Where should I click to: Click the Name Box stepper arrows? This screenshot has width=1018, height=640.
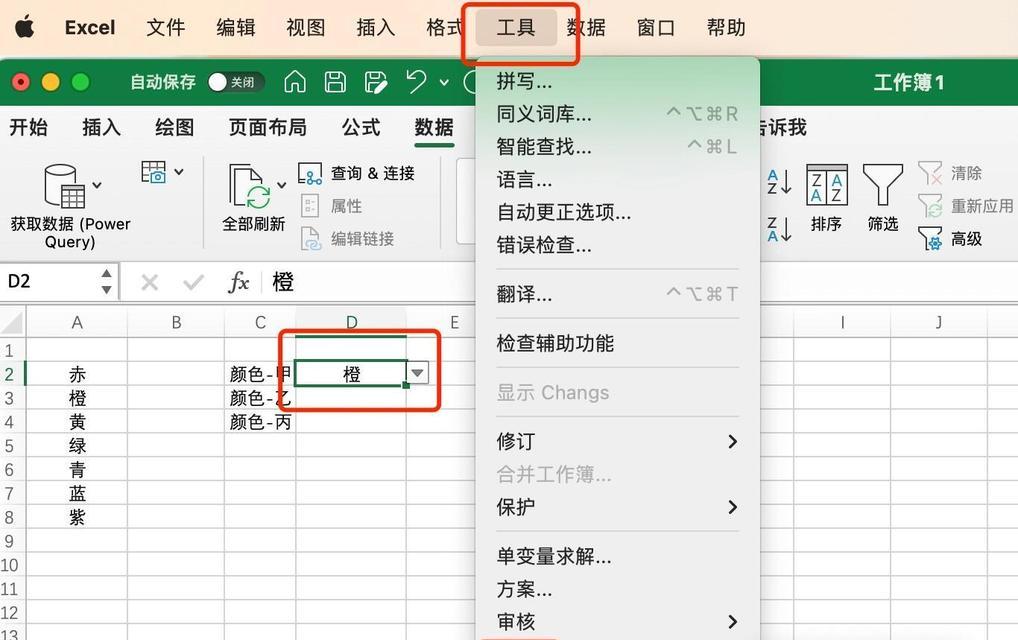pyautogui.click(x=106, y=282)
